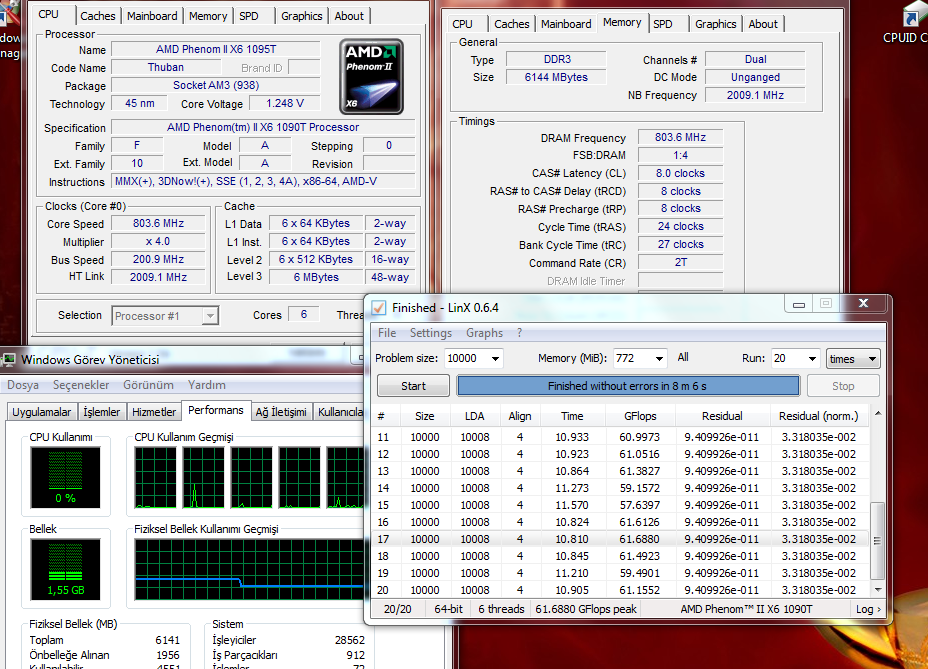Select result row 17 in LinX table
The height and width of the screenshot is (669, 928).
coord(620,539)
